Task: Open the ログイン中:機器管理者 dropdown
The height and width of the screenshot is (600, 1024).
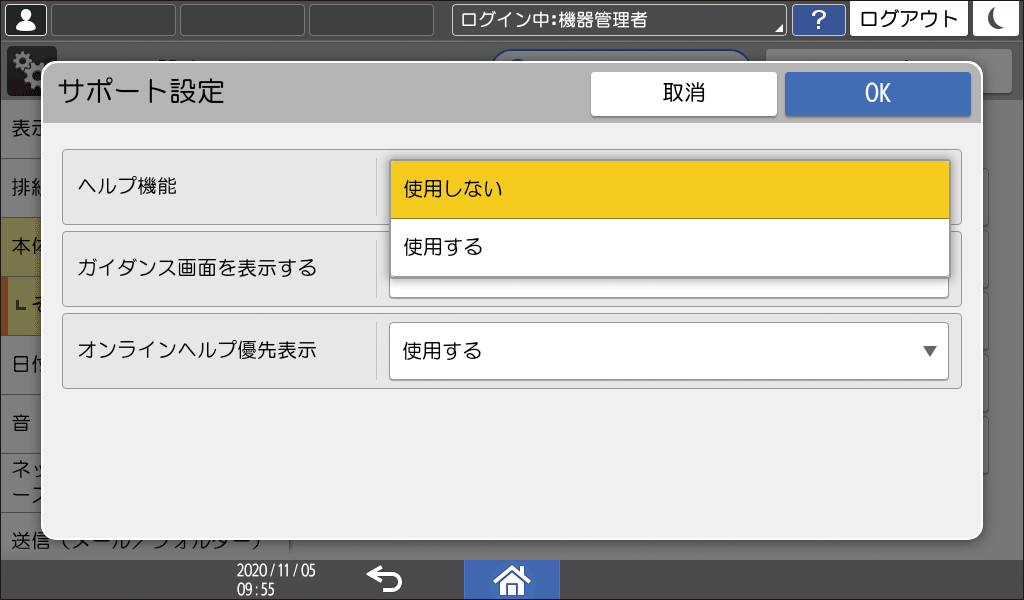Action: click(x=618, y=19)
